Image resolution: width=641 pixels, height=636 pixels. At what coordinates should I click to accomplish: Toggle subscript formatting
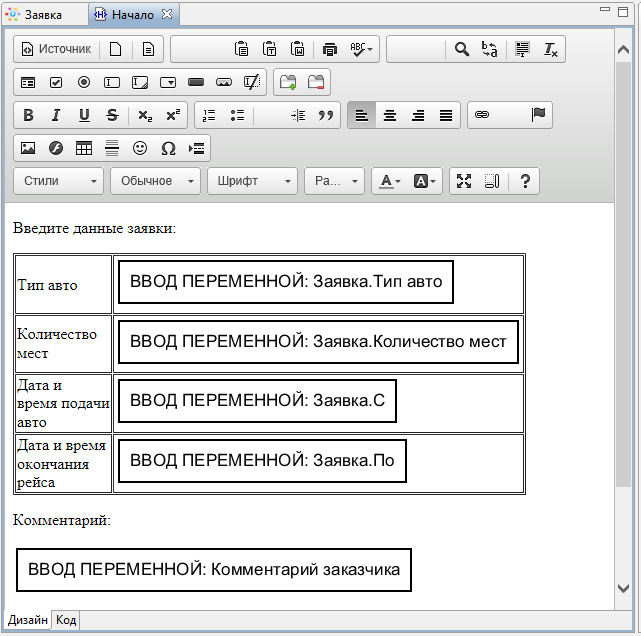point(145,115)
